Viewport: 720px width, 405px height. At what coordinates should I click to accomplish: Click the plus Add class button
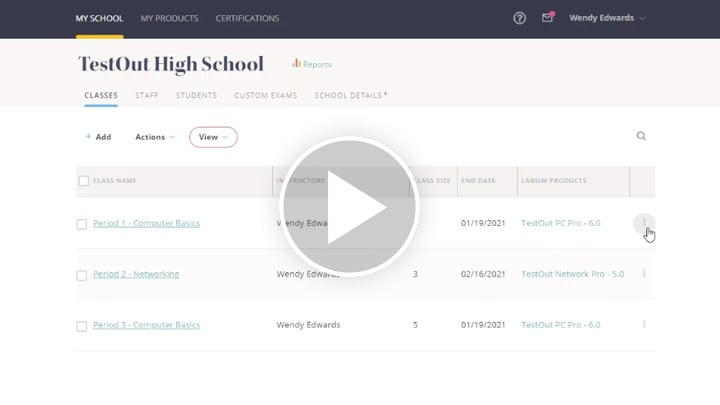[x=98, y=137]
